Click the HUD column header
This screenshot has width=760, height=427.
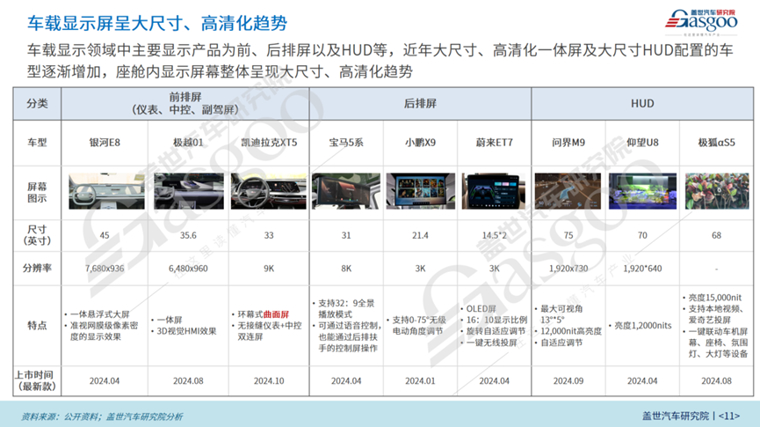642,103
